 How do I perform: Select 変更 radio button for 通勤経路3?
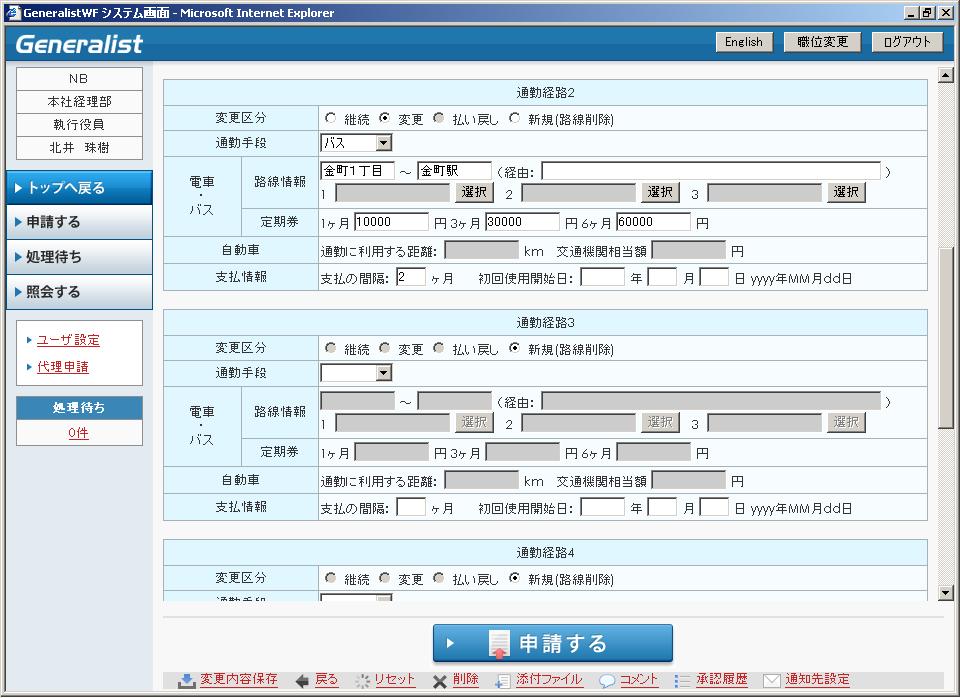[385, 348]
